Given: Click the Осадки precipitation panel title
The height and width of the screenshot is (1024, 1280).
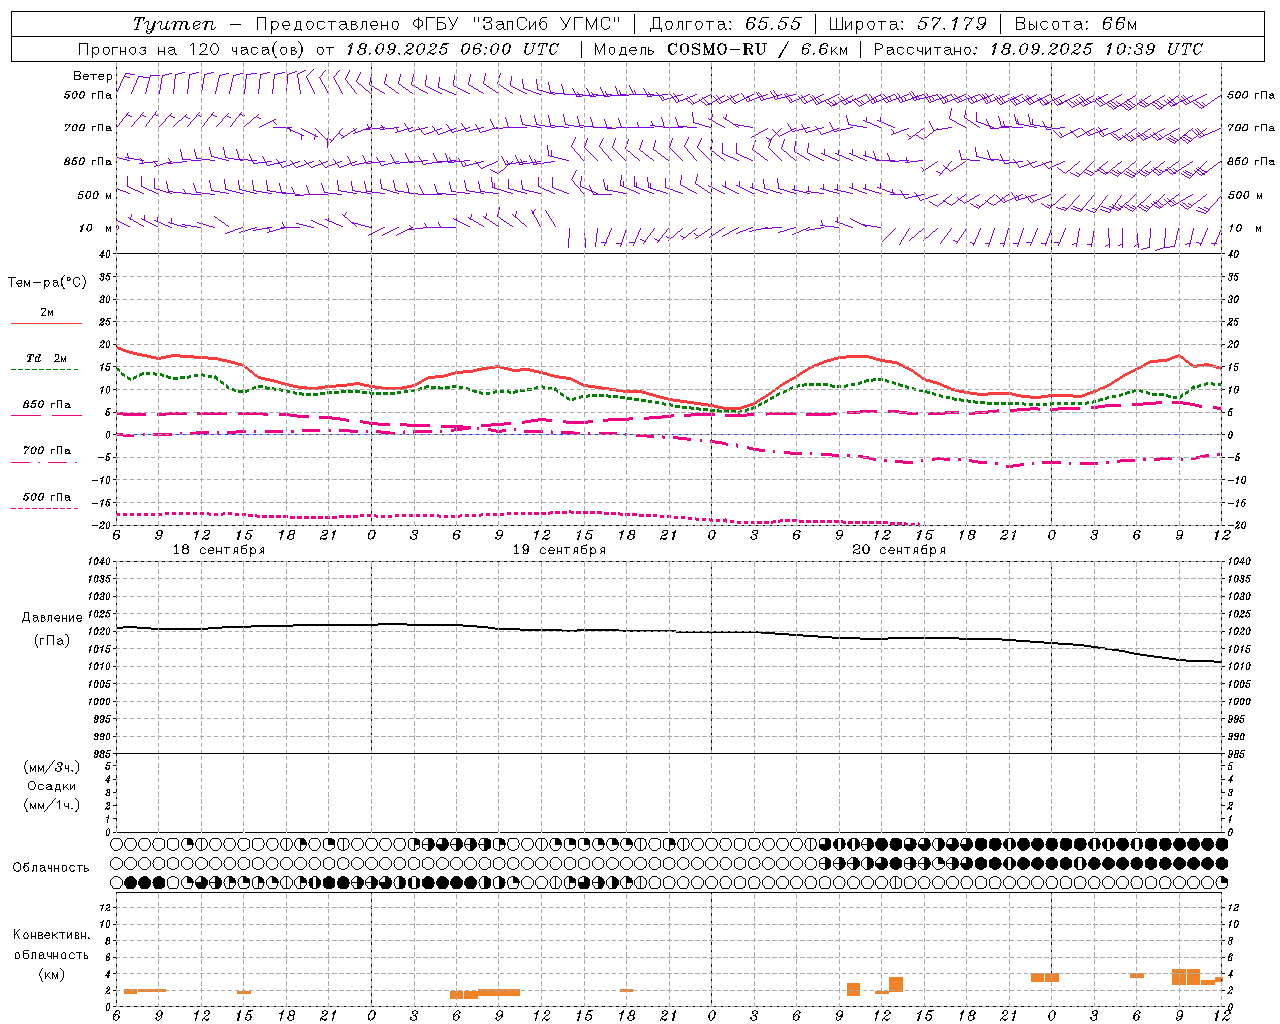Looking at the screenshot, I should 52,786.
